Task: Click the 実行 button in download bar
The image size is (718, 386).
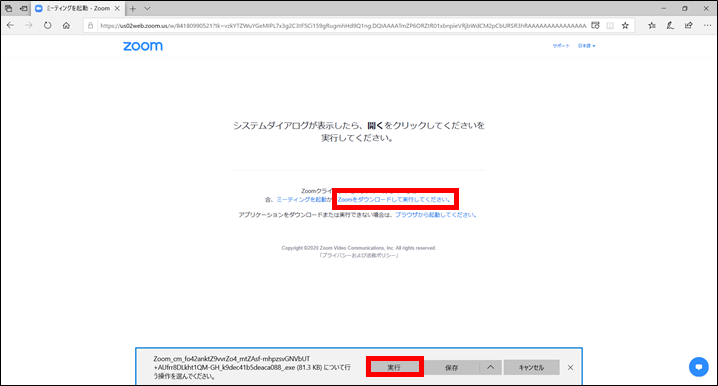Action: pyautogui.click(x=394, y=367)
